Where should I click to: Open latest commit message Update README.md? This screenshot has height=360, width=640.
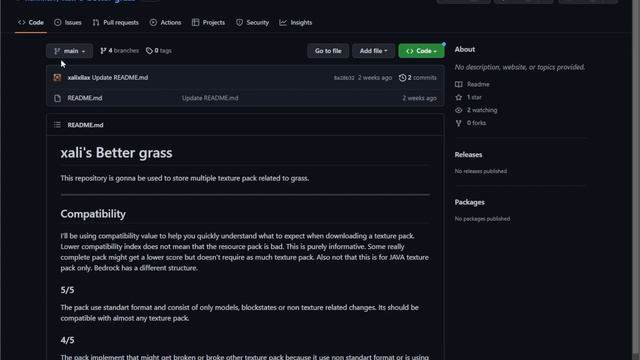[x=120, y=78]
